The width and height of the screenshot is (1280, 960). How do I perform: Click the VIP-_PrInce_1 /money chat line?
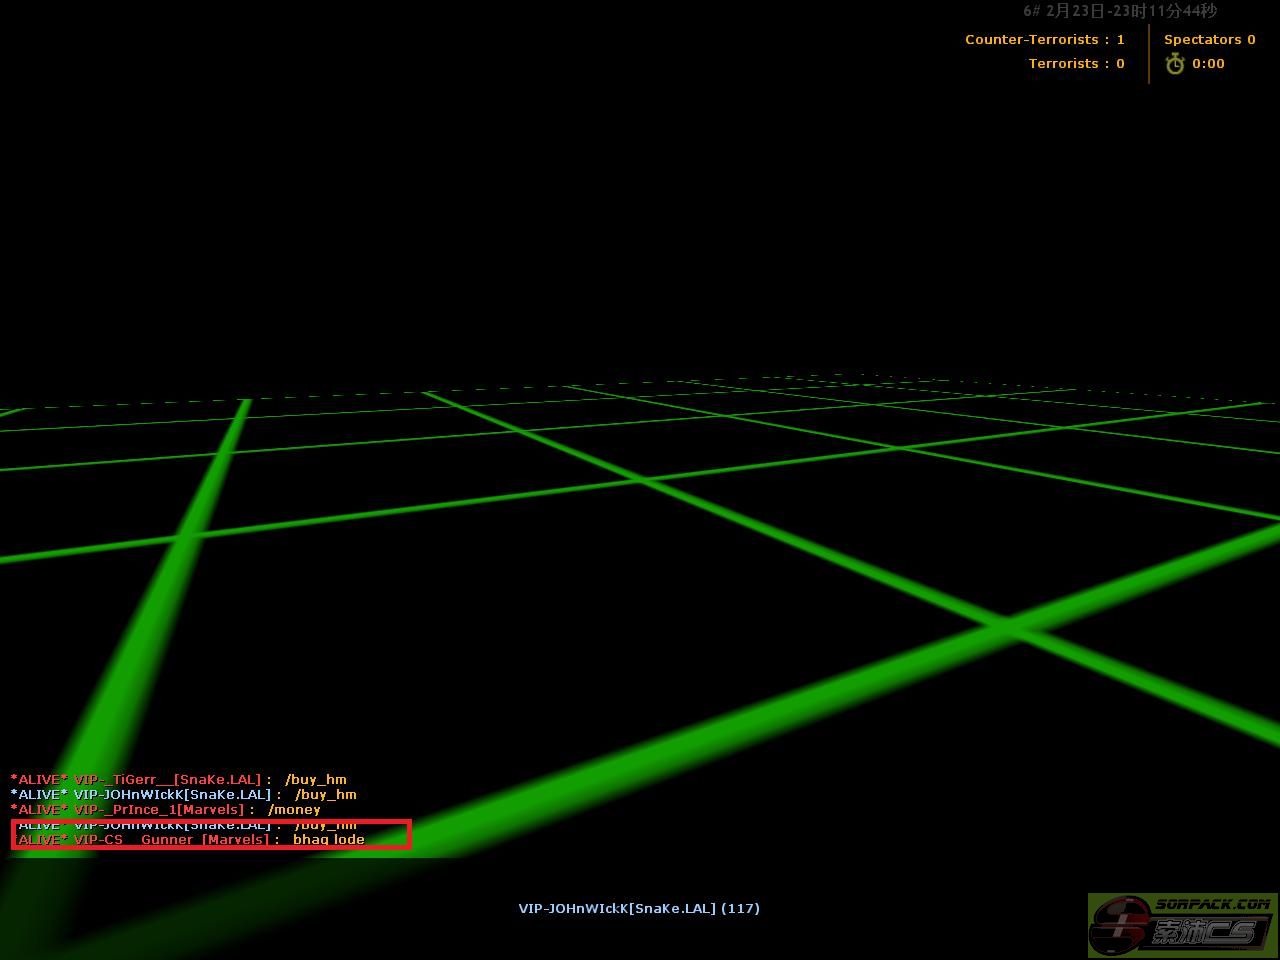click(x=166, y=810)
